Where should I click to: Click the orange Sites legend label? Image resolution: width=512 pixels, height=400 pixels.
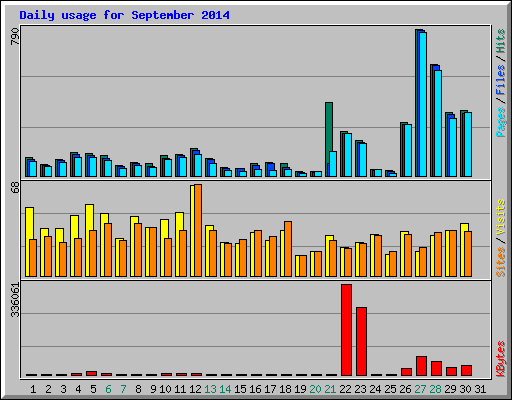(501, 262)
